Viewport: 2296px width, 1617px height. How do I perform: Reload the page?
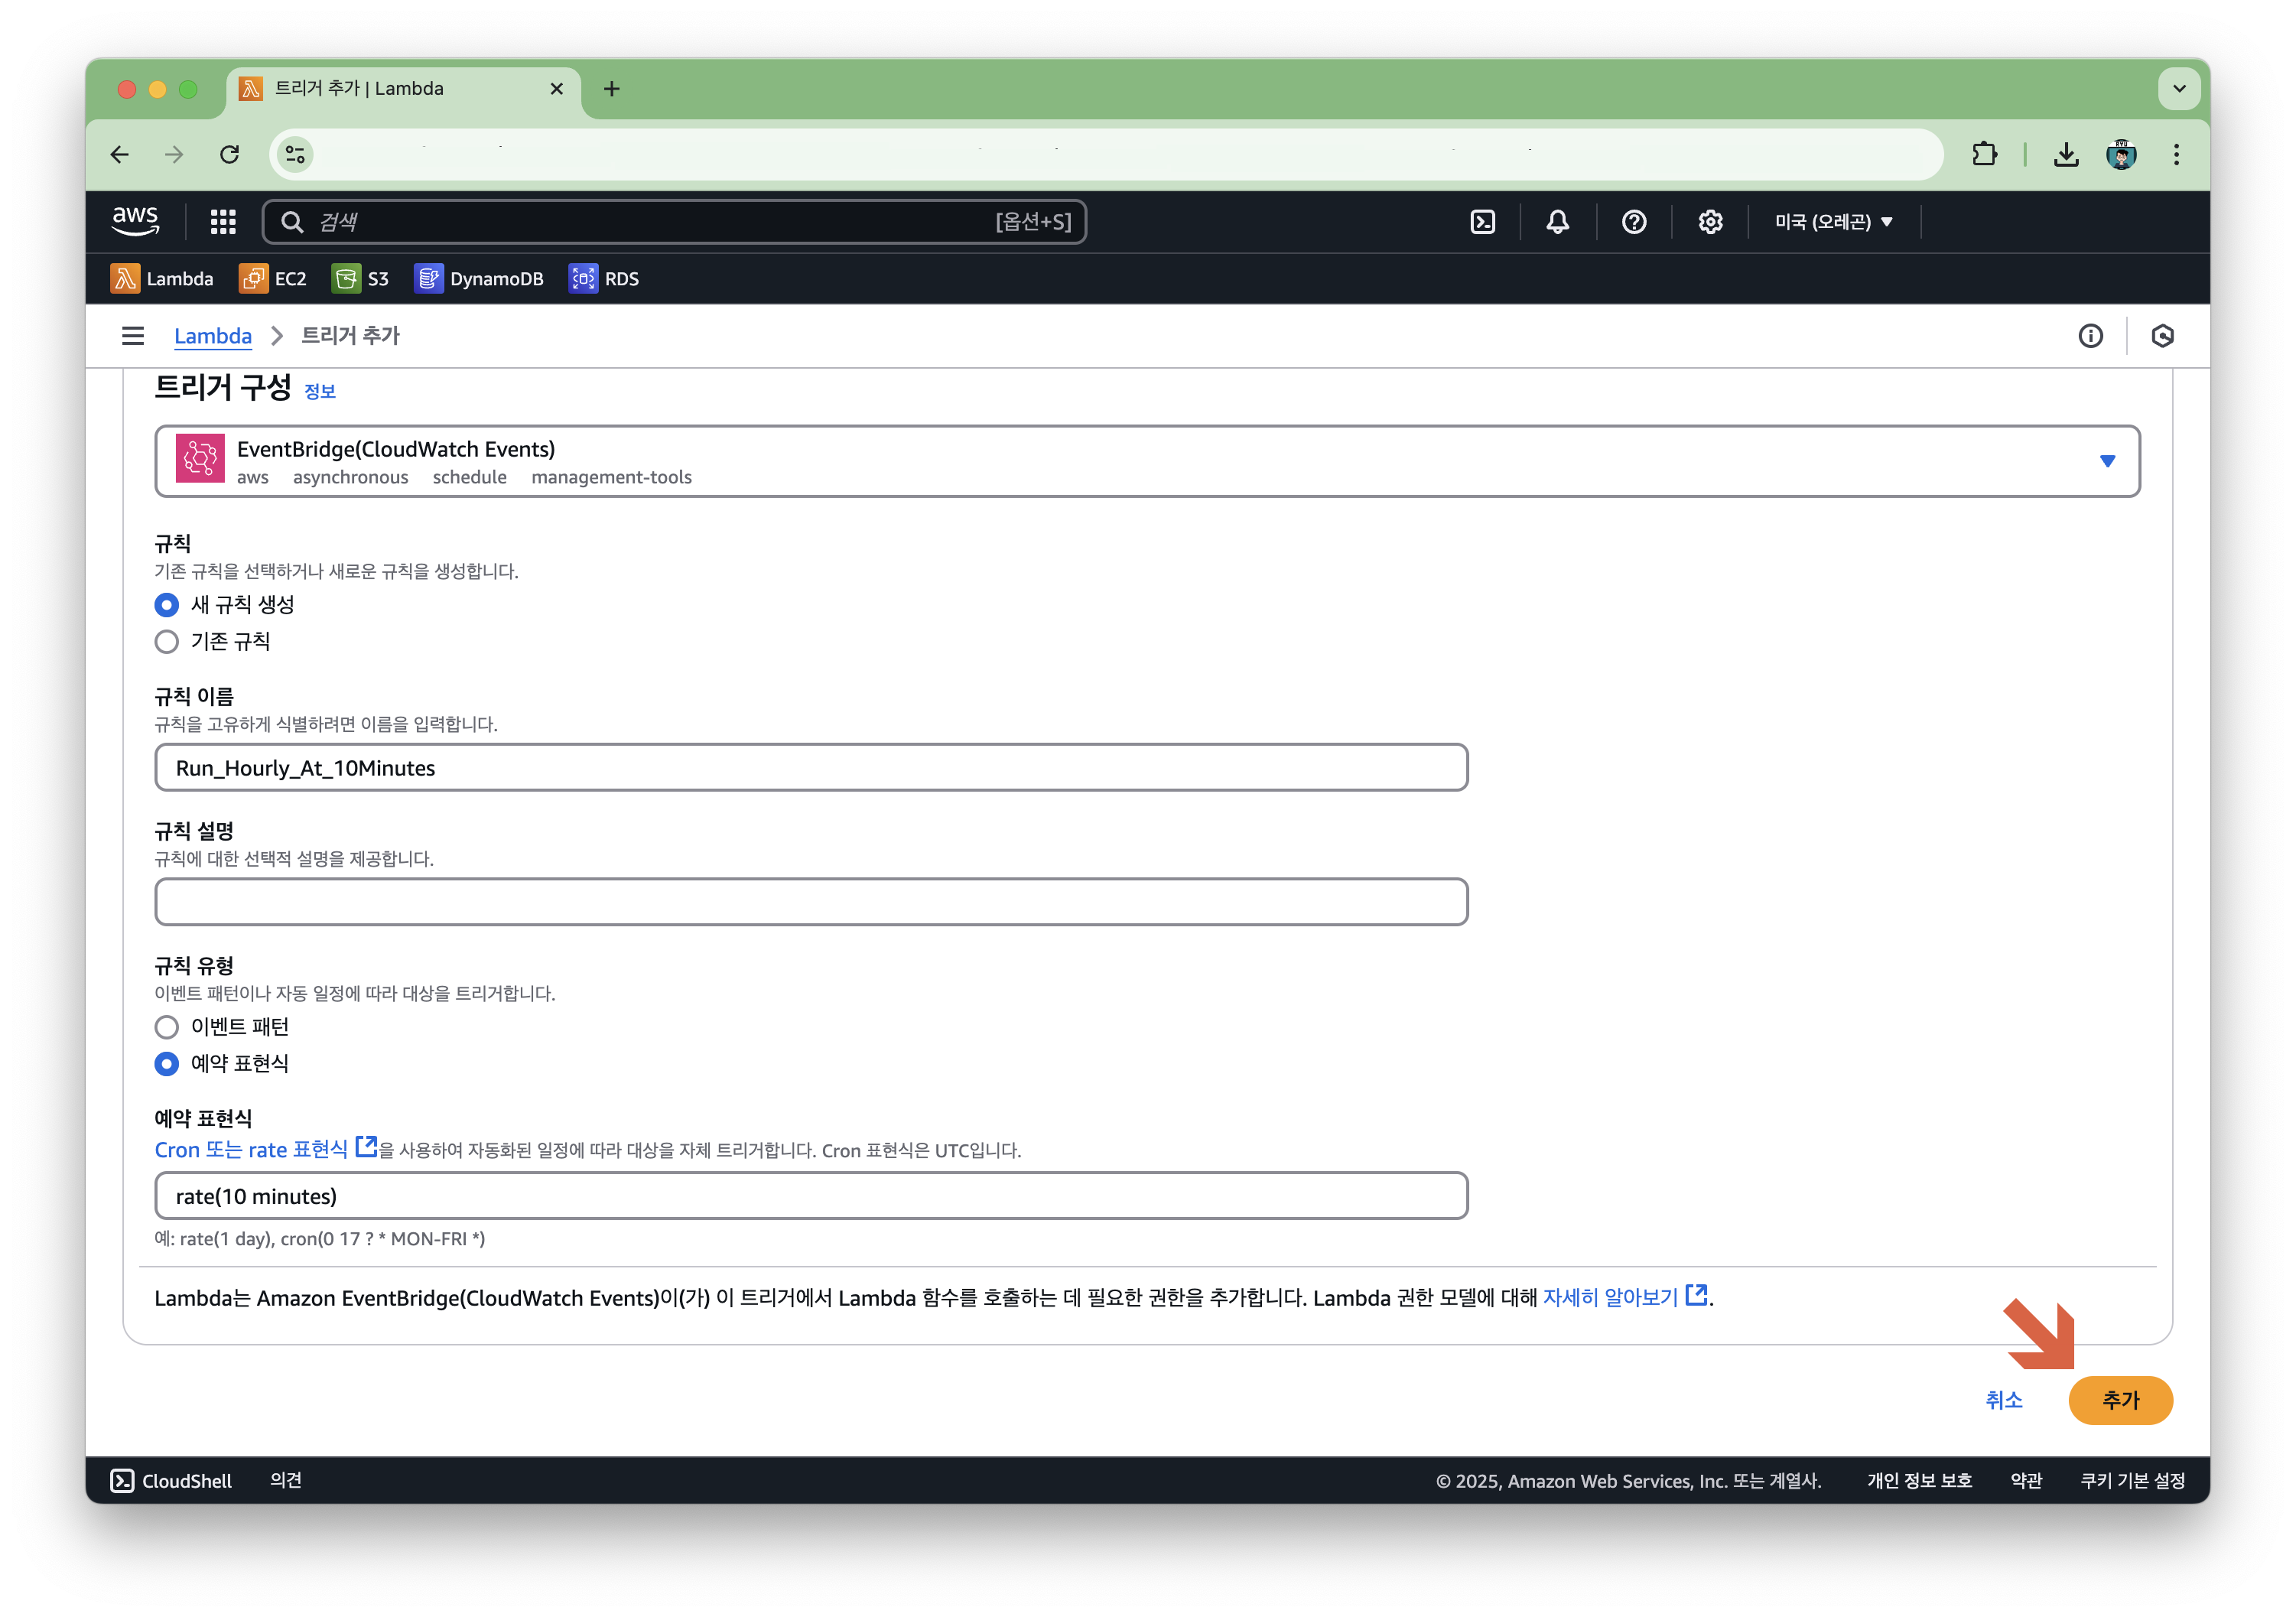[x=229, y=154]
